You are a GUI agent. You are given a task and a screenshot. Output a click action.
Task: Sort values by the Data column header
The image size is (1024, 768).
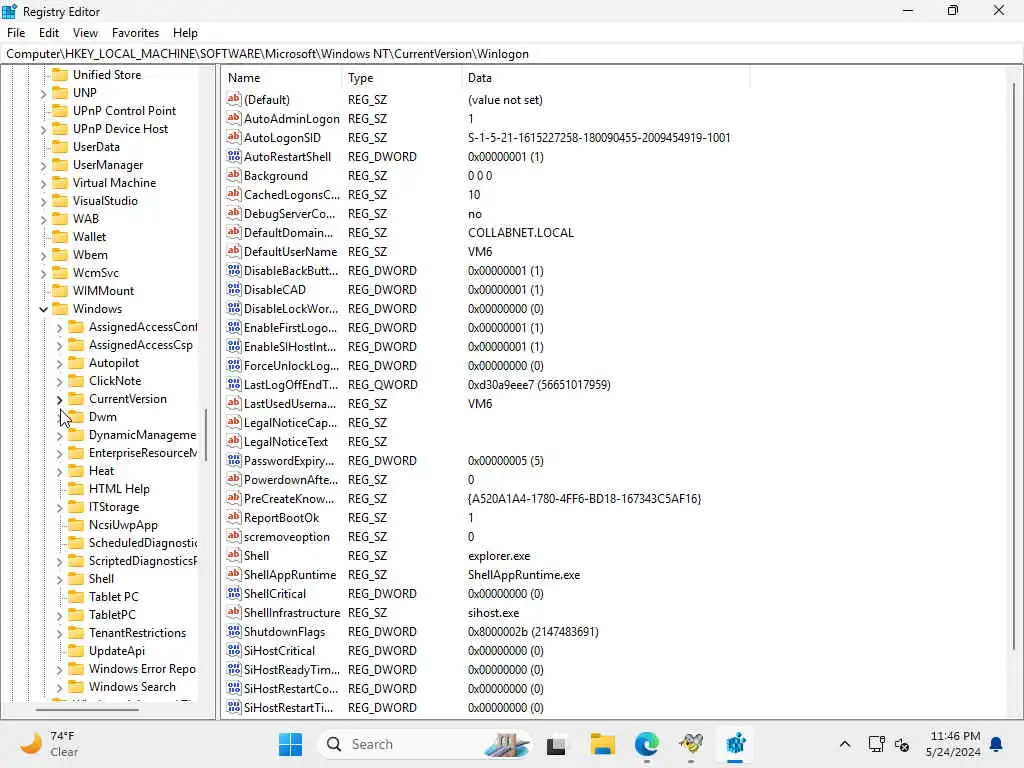pyautogui.click(x=605, y=78)
